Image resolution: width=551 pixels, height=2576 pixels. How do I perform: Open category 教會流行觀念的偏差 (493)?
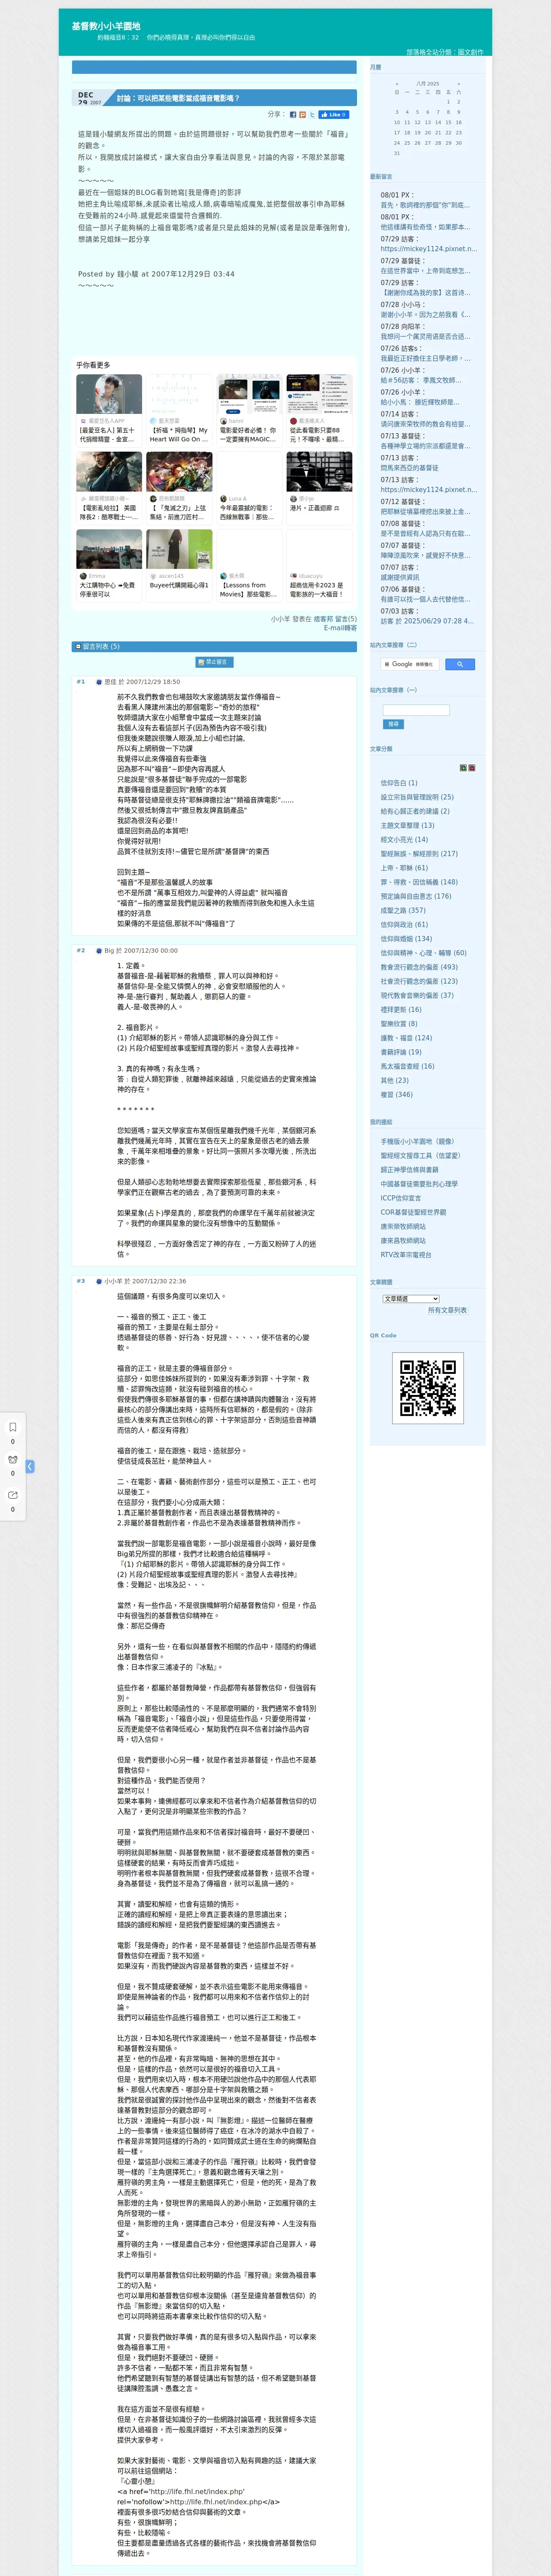click(x=419, y=967)
